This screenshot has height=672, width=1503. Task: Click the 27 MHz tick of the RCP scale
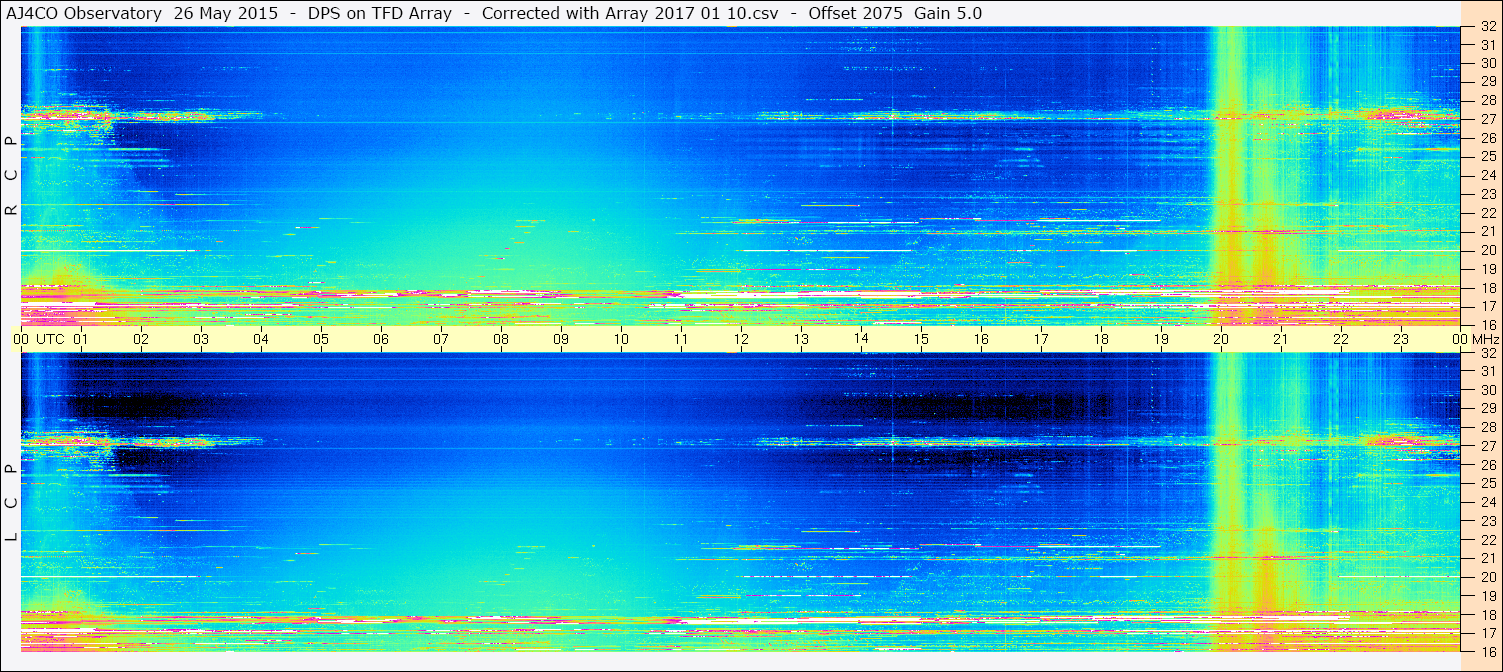pos(1488,119)
